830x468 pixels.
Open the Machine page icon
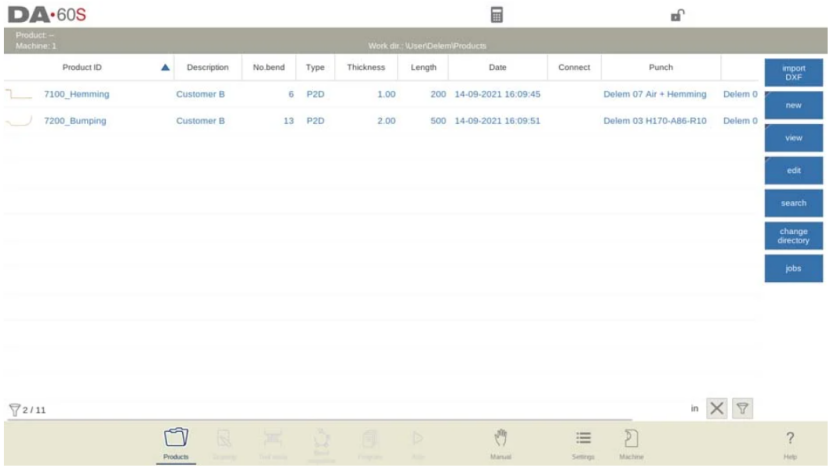[x=631, y=443]
